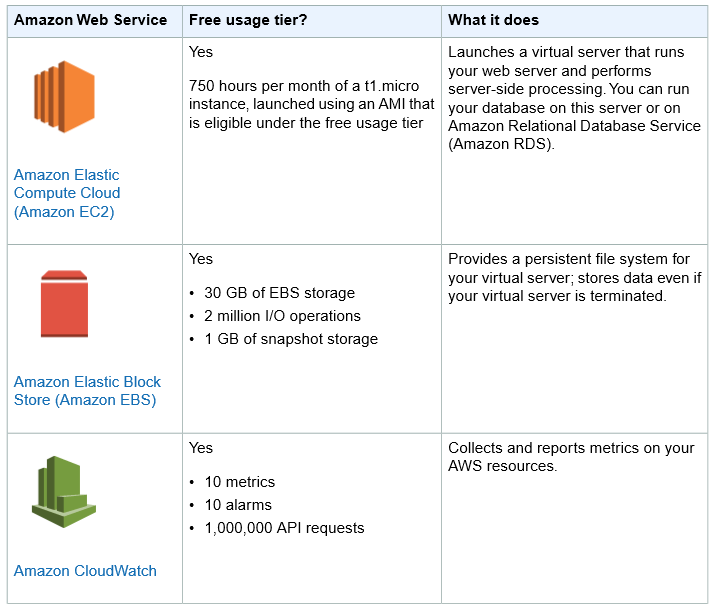712x607 pixels.
Task: Click the EC2 'Launches a virtual server' description
Action: pos(574,98)
